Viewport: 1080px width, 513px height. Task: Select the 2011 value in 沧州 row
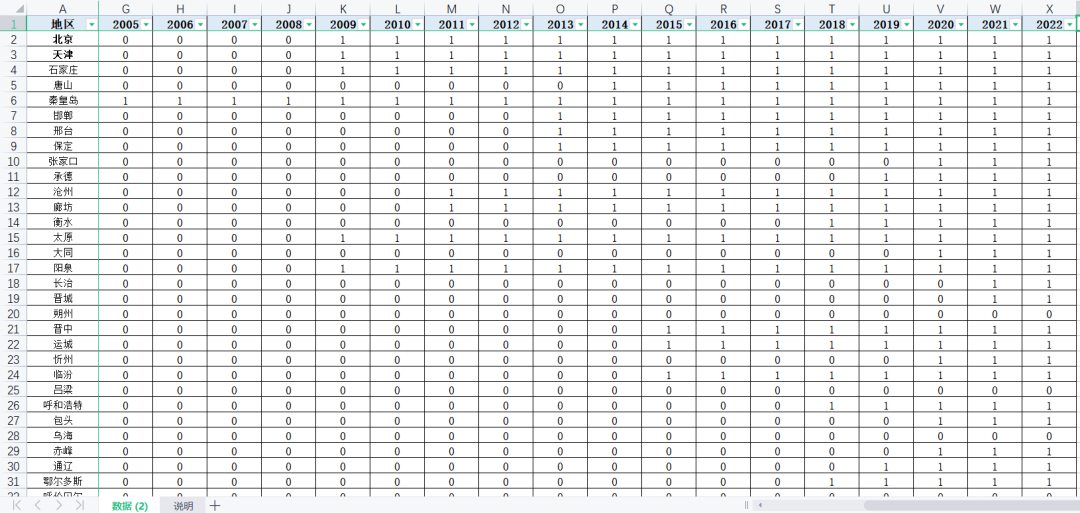[452, 192]
